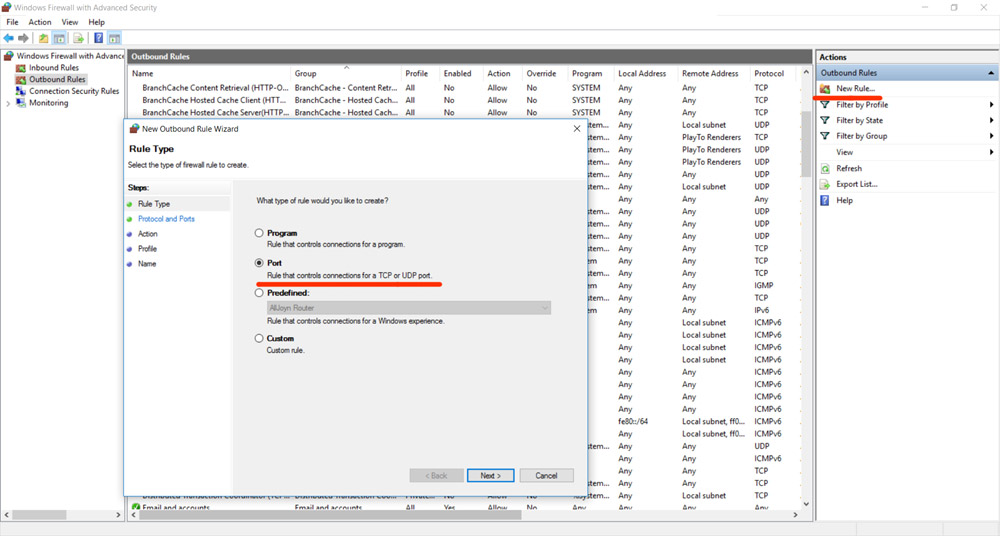The image size is (1000, 536).
Task: Click the fe80::/64 local address cell
Action: point(633,422)
